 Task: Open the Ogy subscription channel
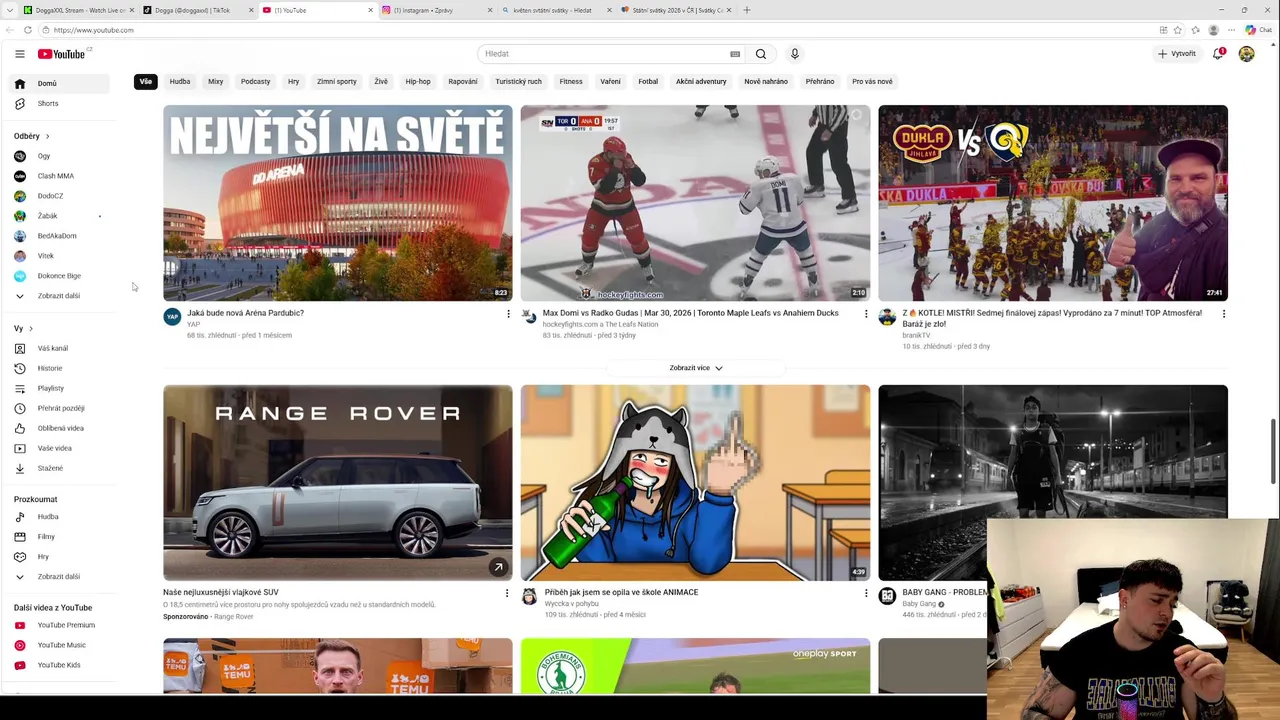tap(58, 156)
